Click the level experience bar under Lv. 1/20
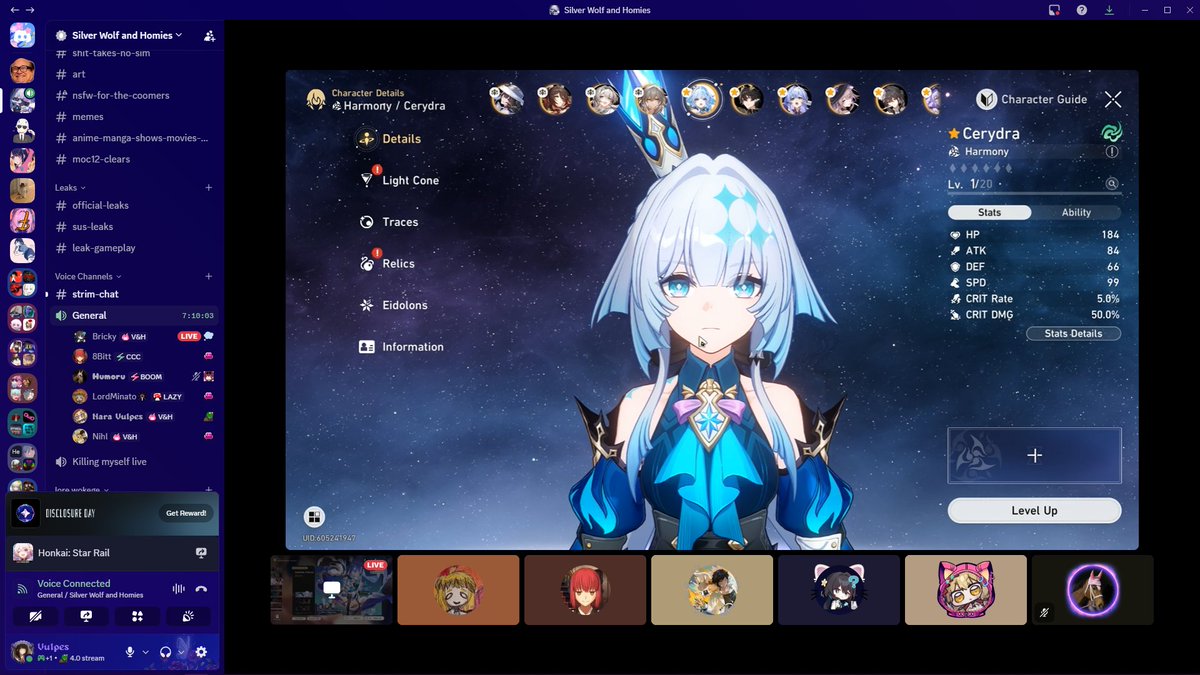The image size is (1200, 675). 1033,193
